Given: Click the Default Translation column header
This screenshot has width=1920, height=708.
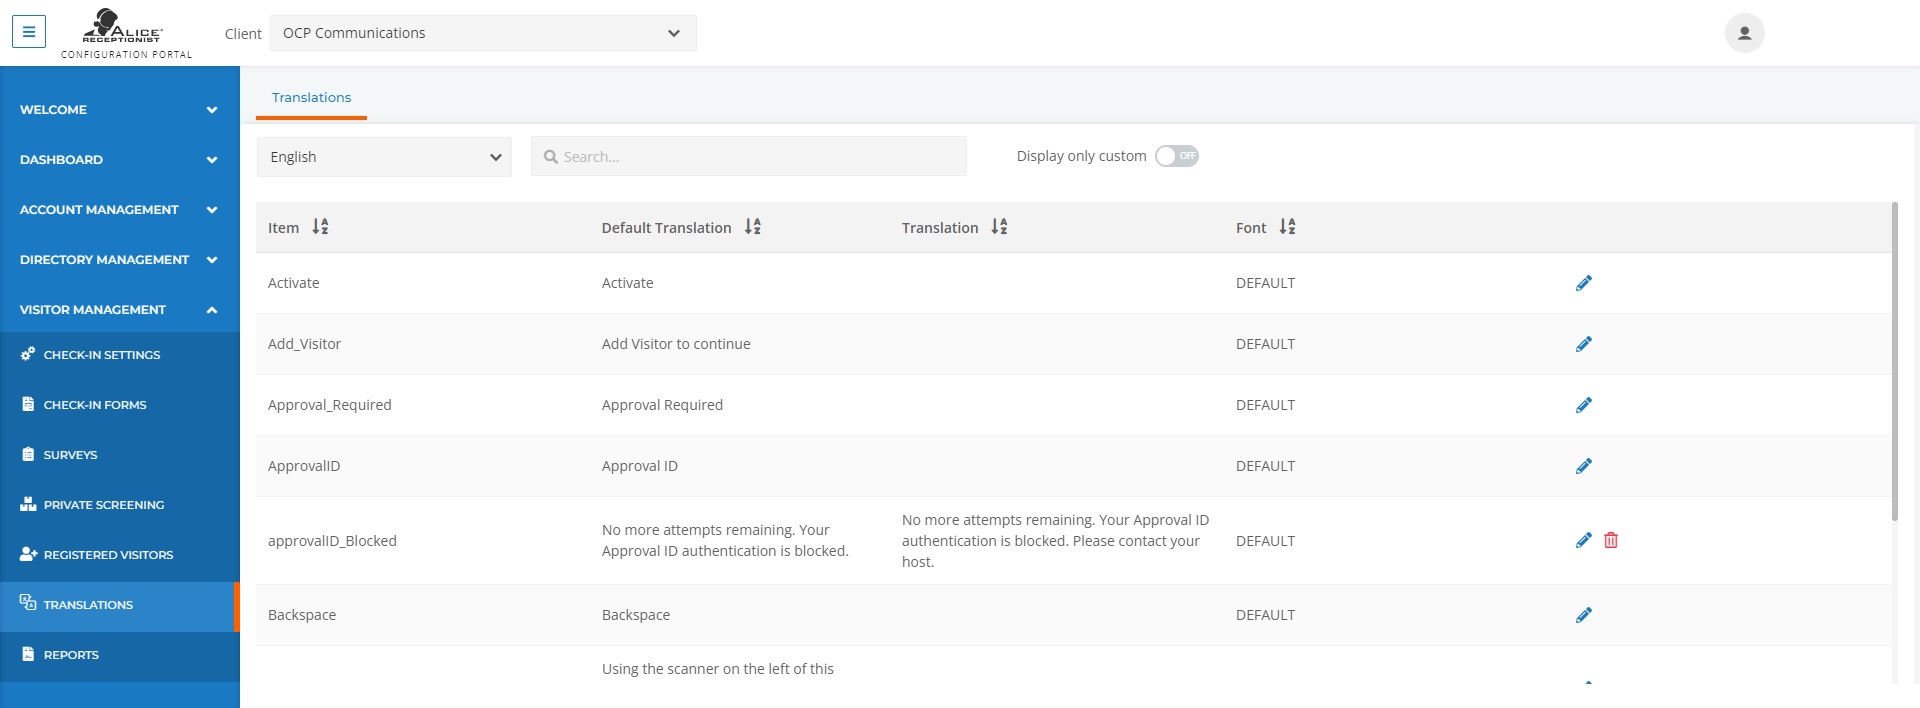Looking at the screenshot, I should click(666, 228).
